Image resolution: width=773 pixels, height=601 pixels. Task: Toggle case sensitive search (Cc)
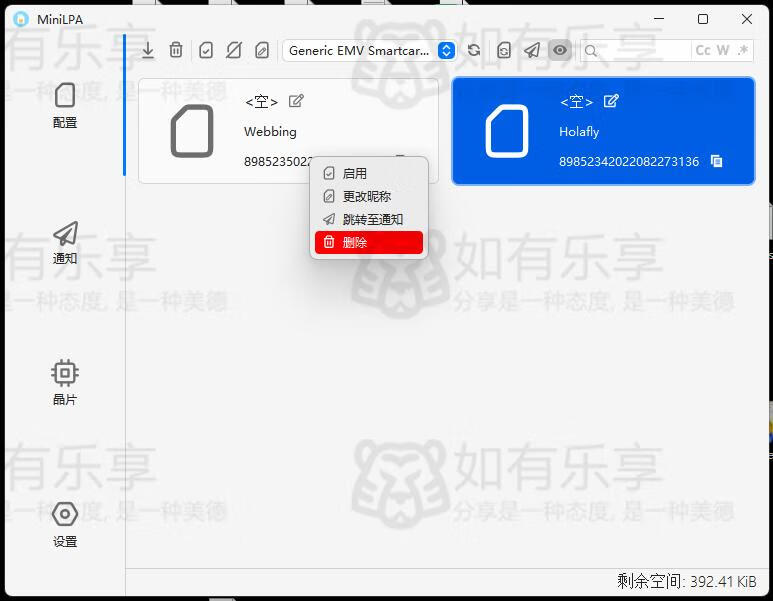click(703, 50)
